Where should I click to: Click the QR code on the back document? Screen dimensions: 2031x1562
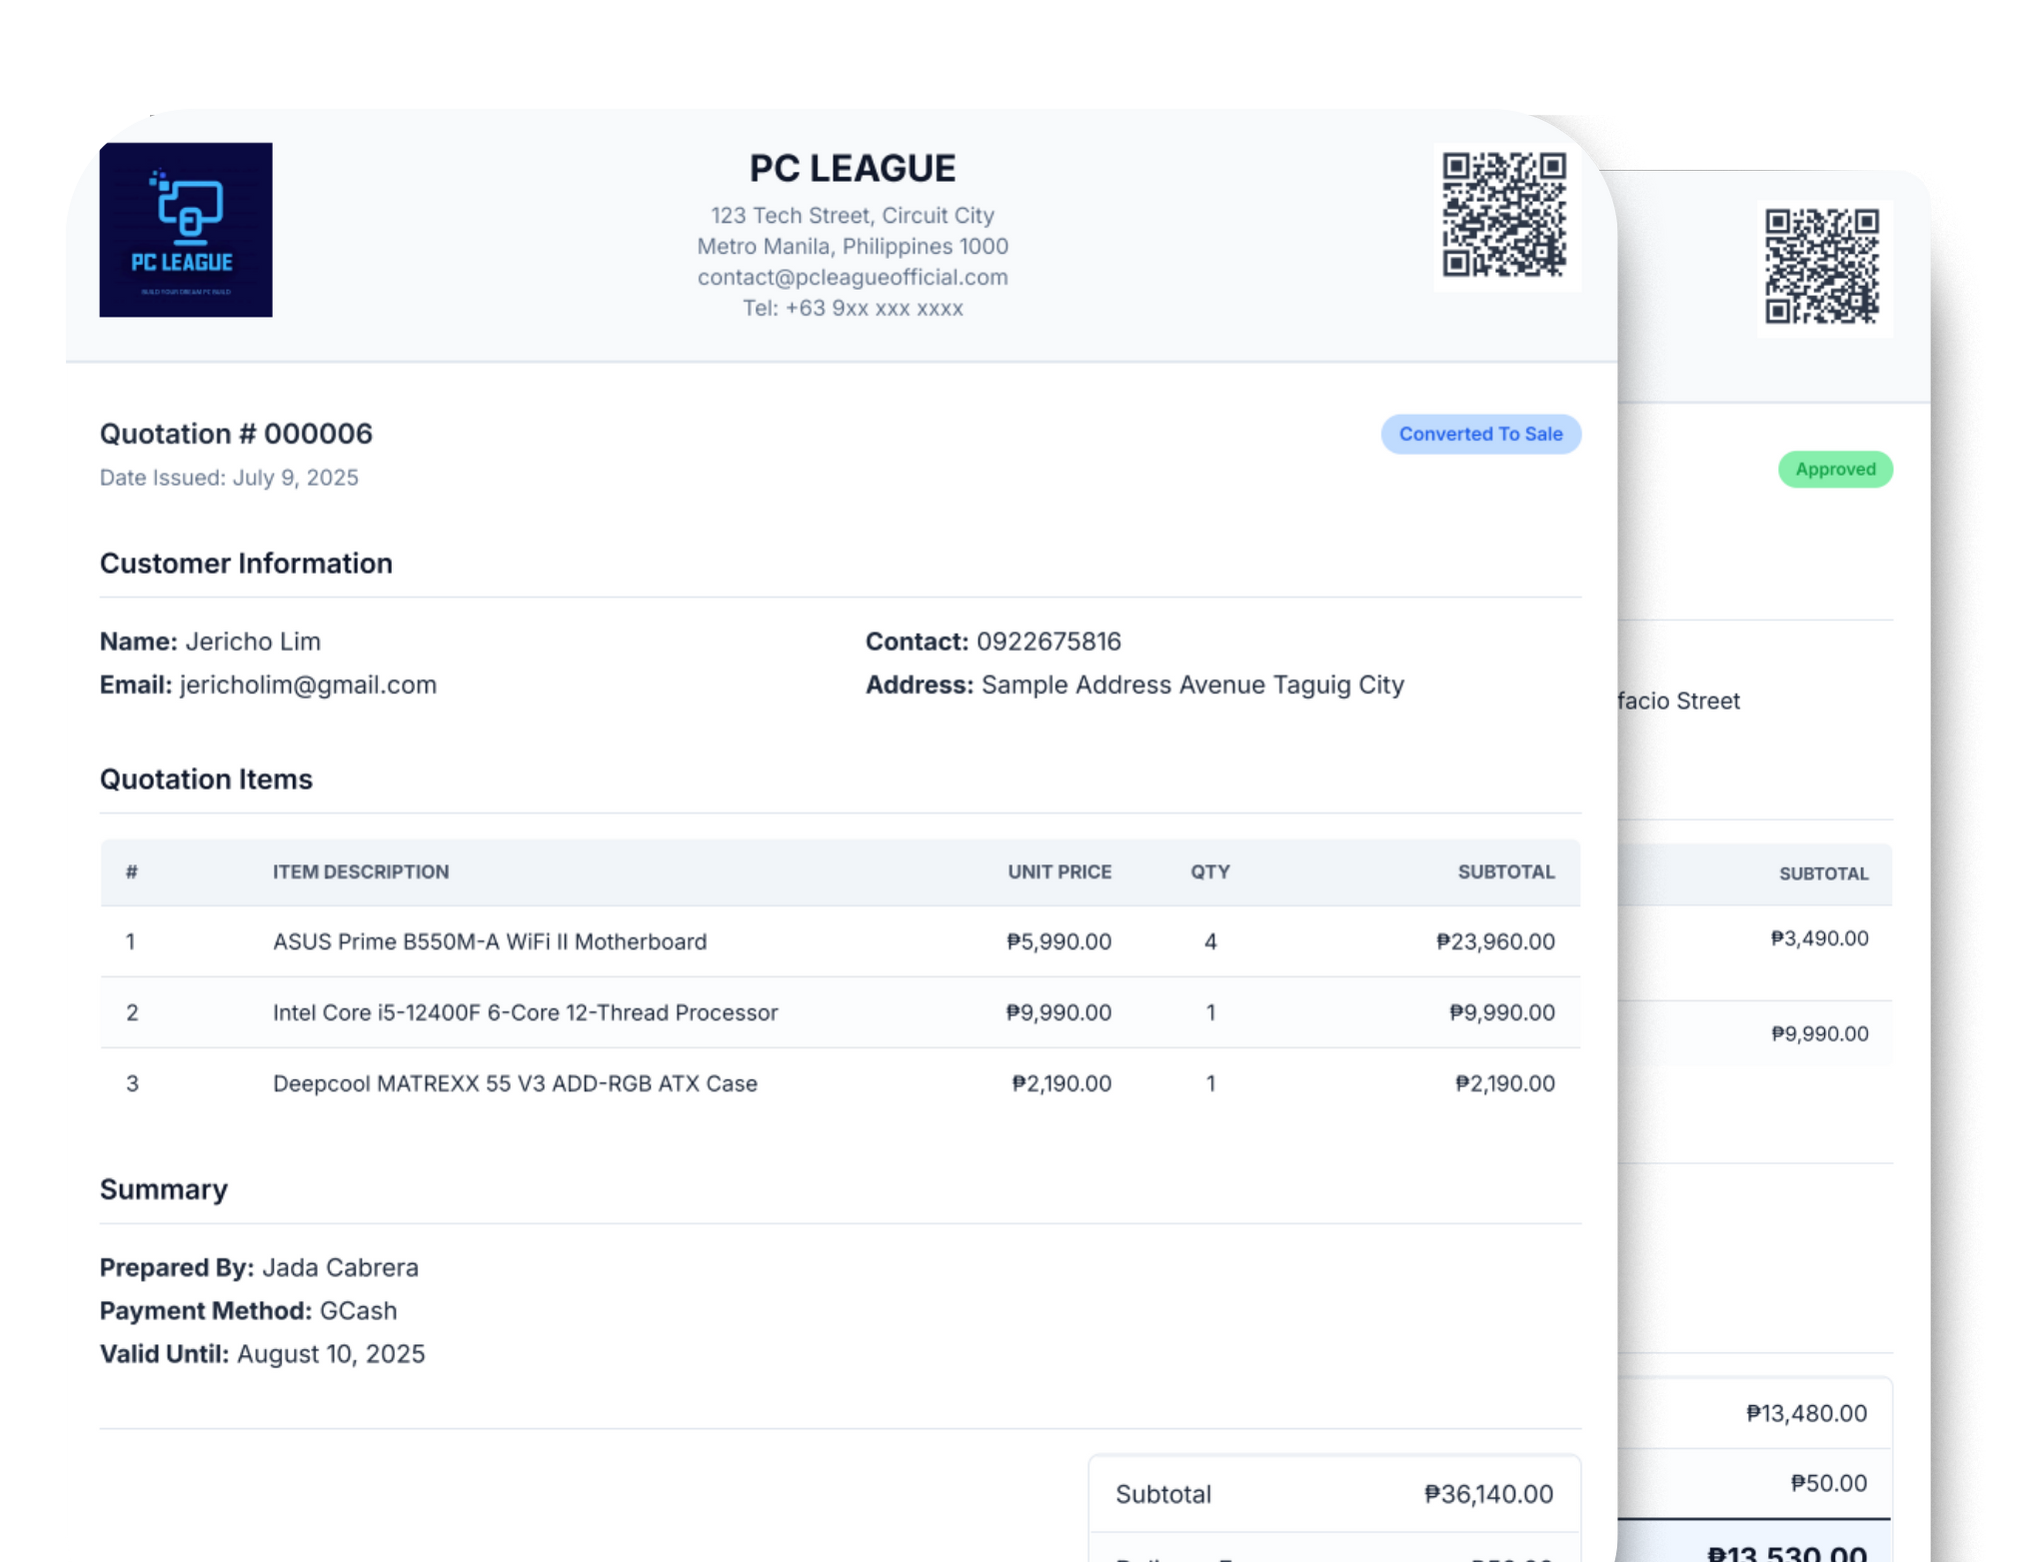(x=1822, y=266)
